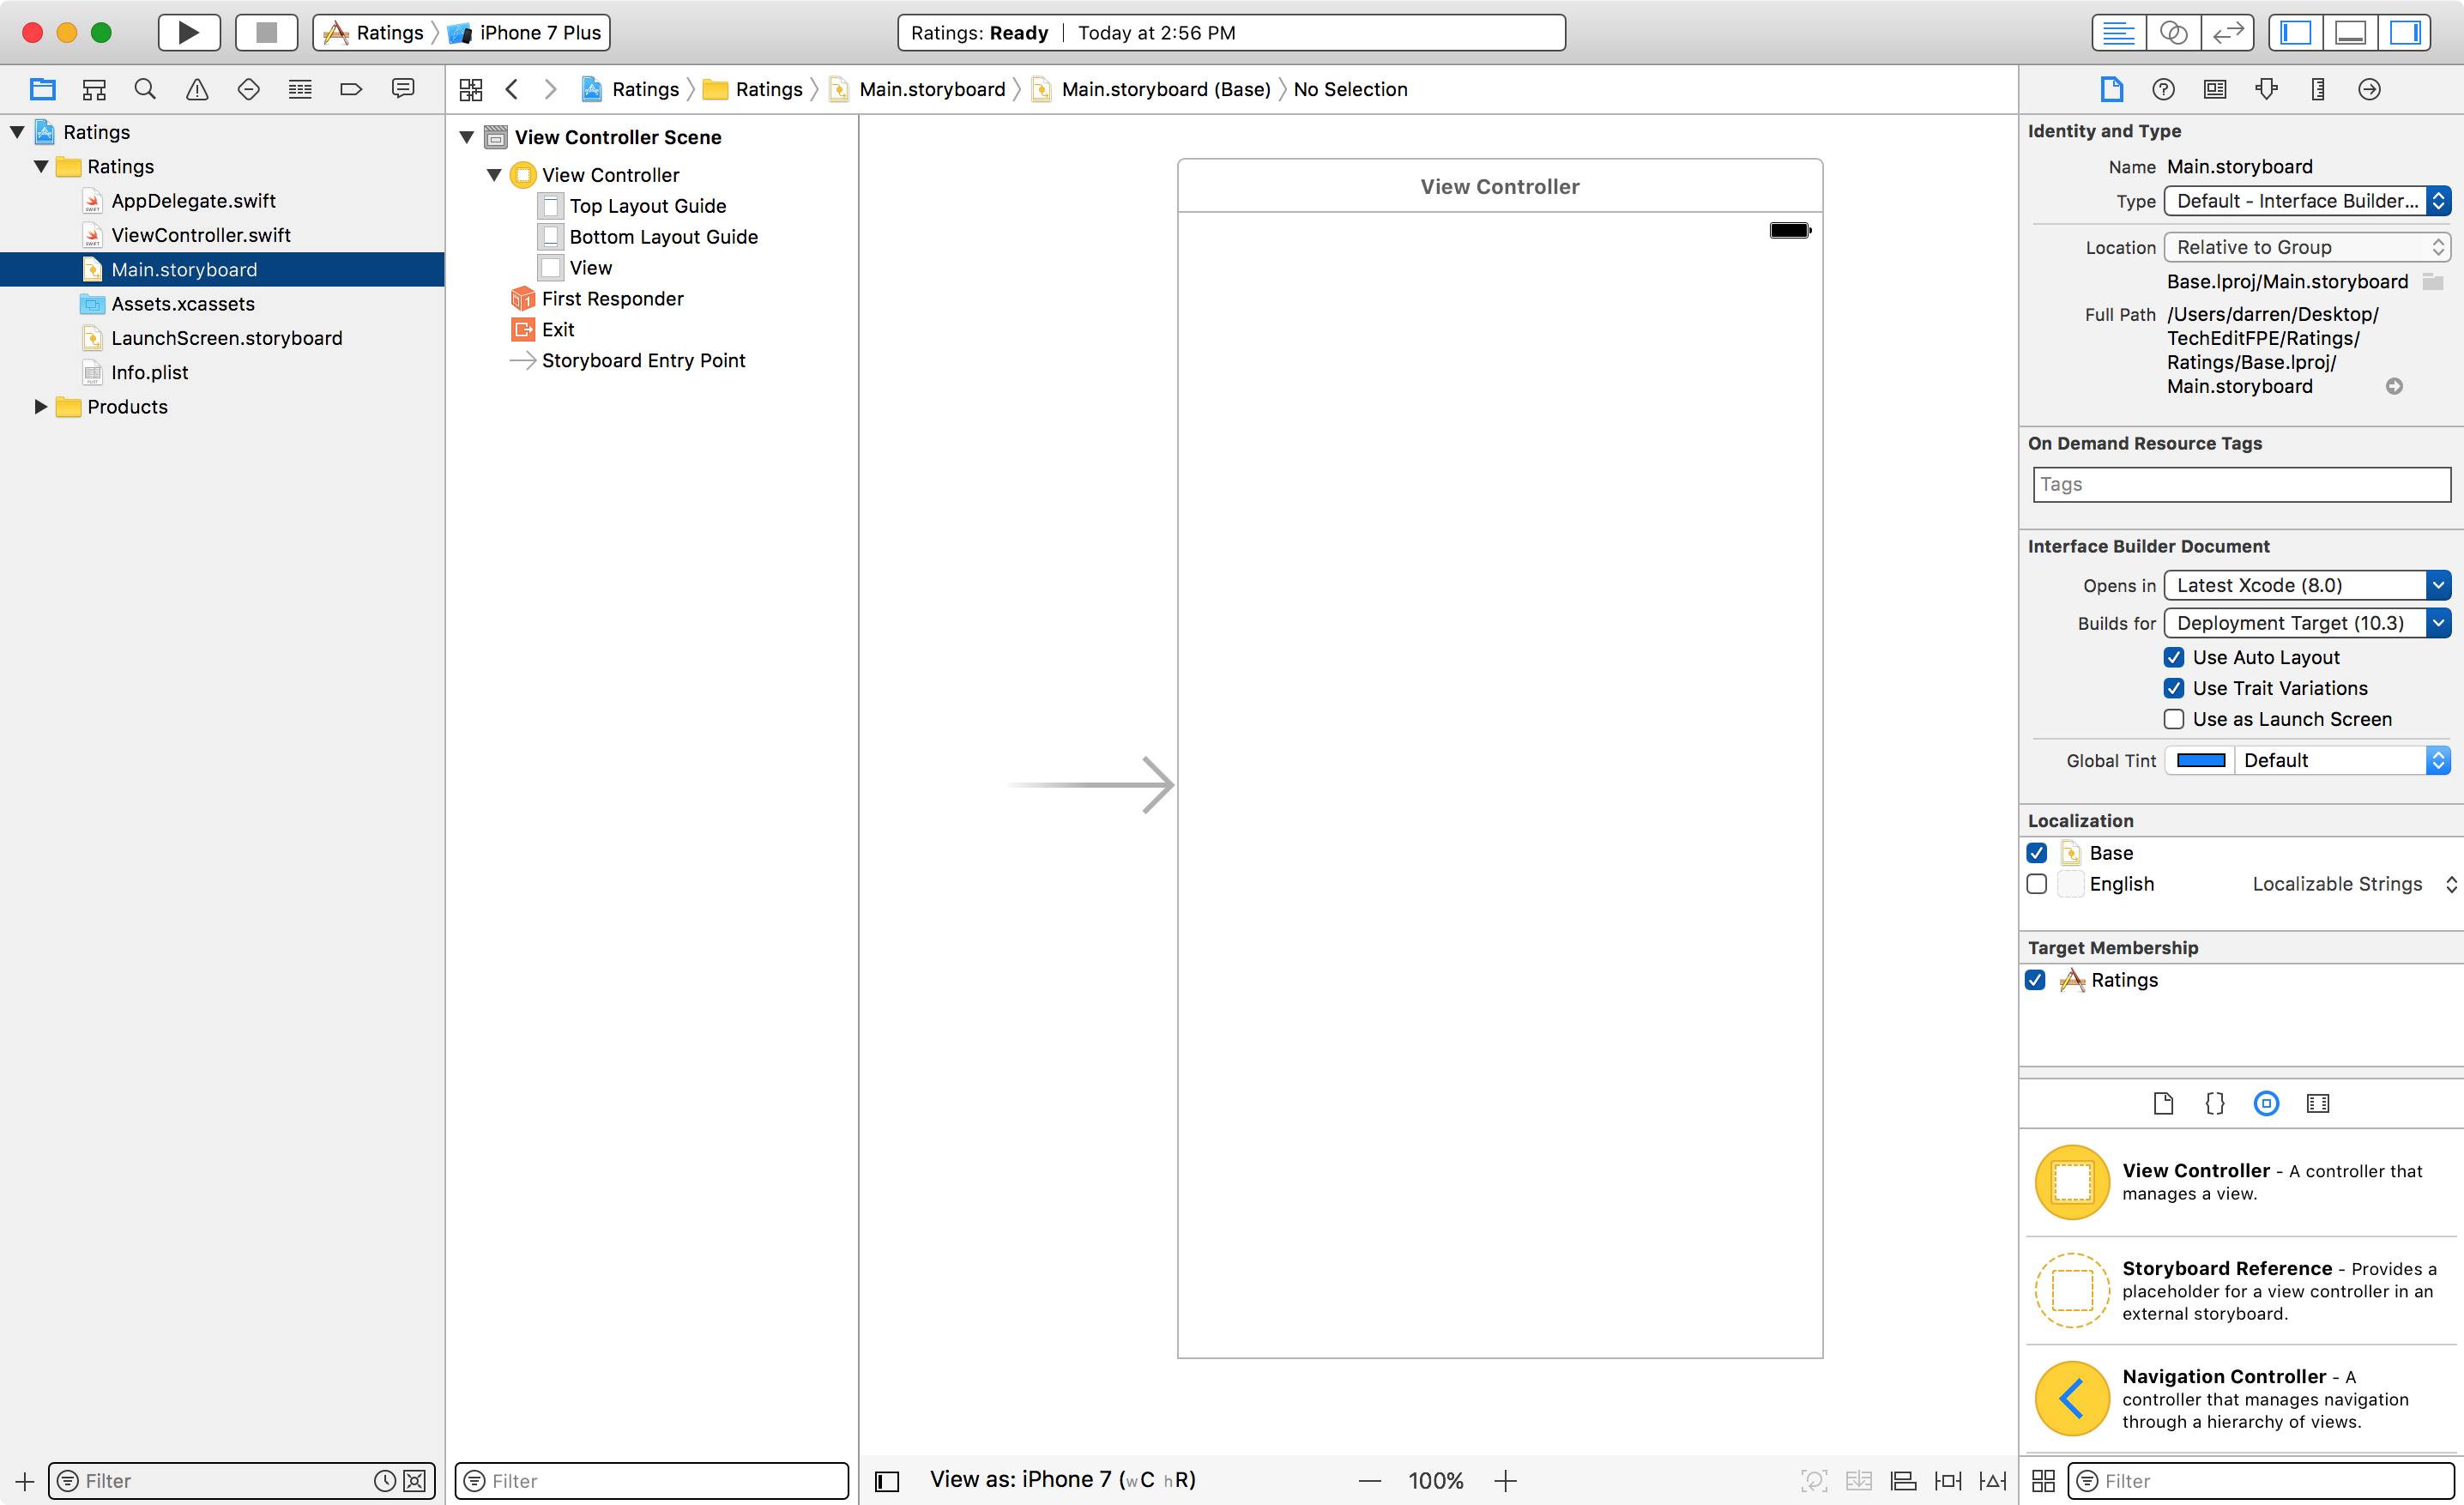
Task: Hide the document outline panel
Action: tap(887, 1480)
